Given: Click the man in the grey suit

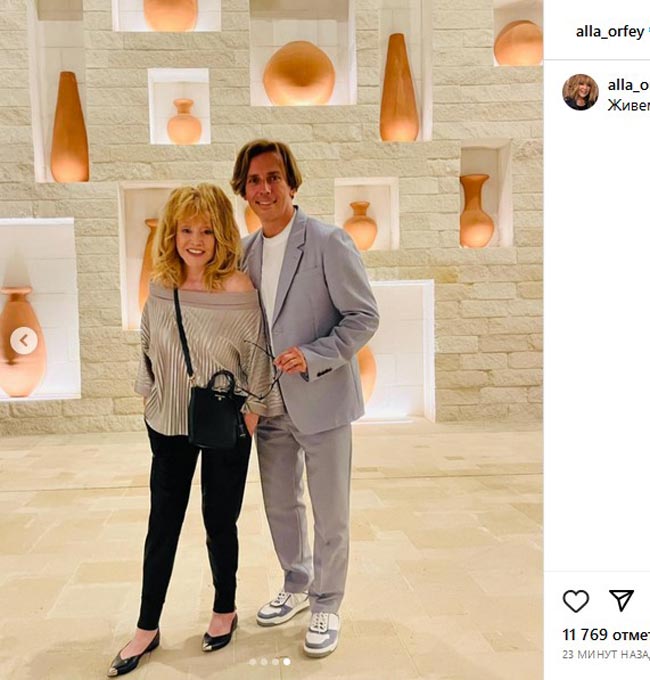Looking at the screenshot, I should point(306,390).
